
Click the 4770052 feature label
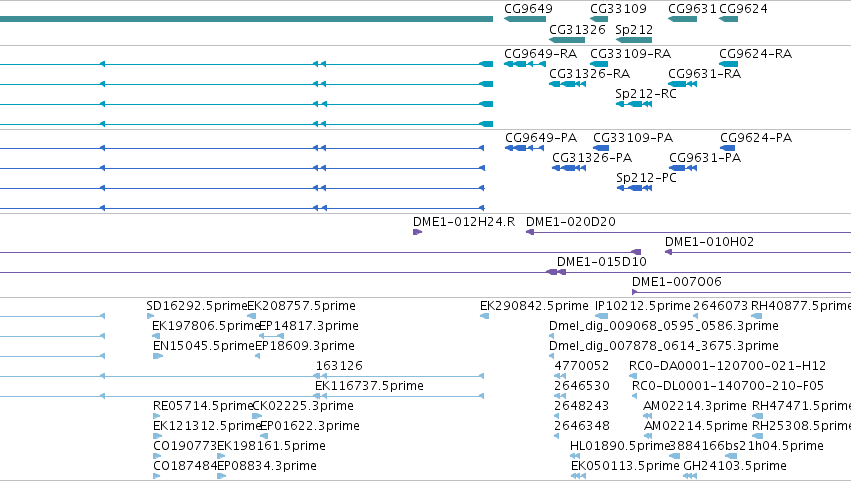click(x=581, y=366)
